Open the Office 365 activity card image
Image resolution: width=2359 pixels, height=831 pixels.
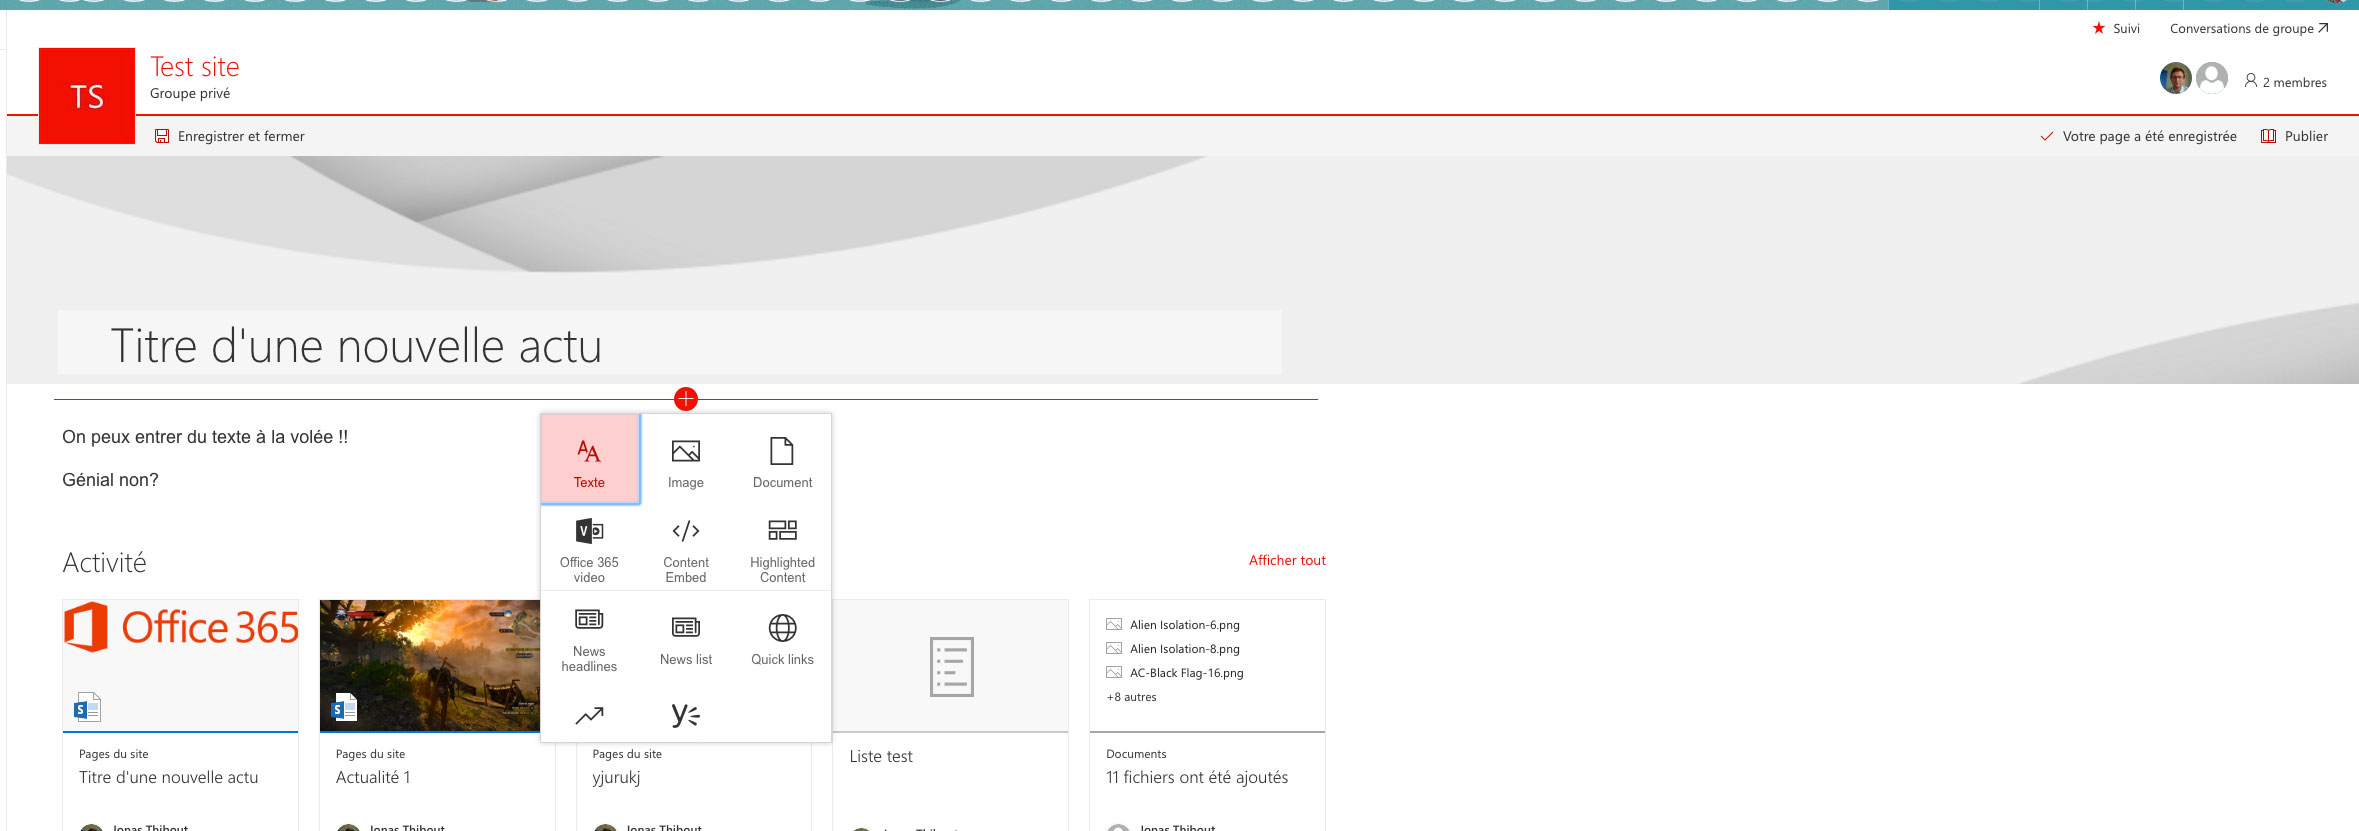coord(181,665)
